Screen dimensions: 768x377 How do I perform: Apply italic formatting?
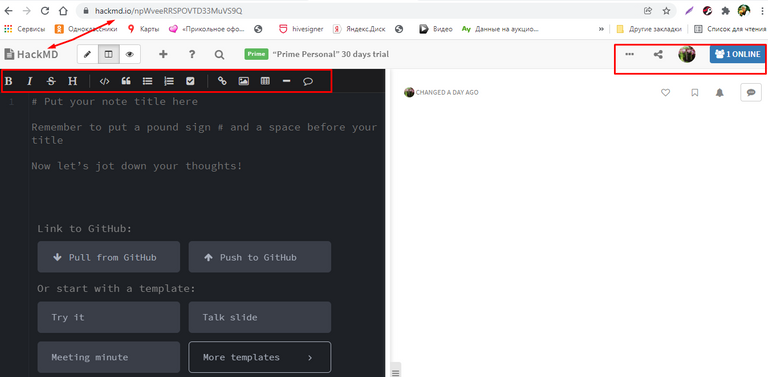[x=29, y=81]
